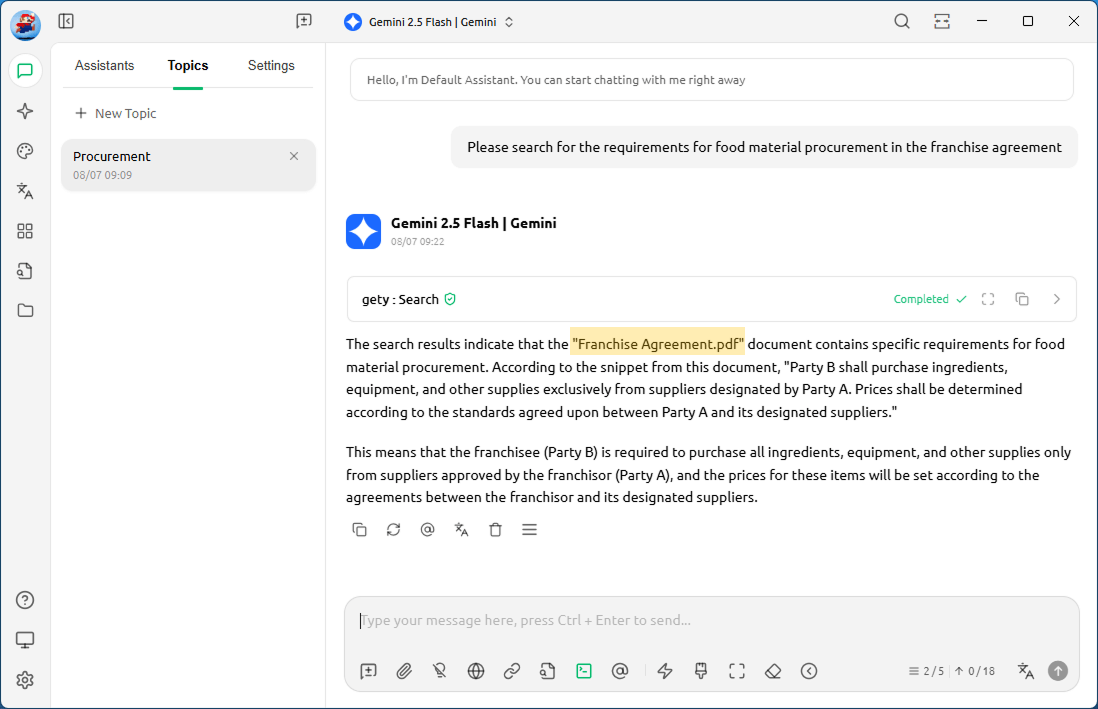The image size is (1098, 709).
Task: Mention a model via @ in input toolbar
Action: [620, 671]
